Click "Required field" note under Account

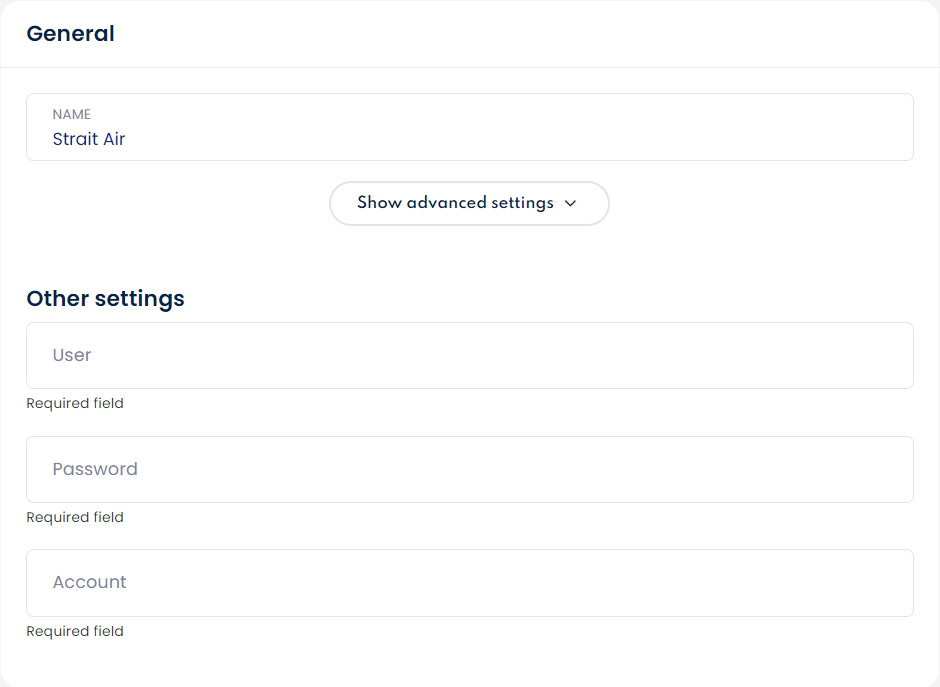click(75, 631)
